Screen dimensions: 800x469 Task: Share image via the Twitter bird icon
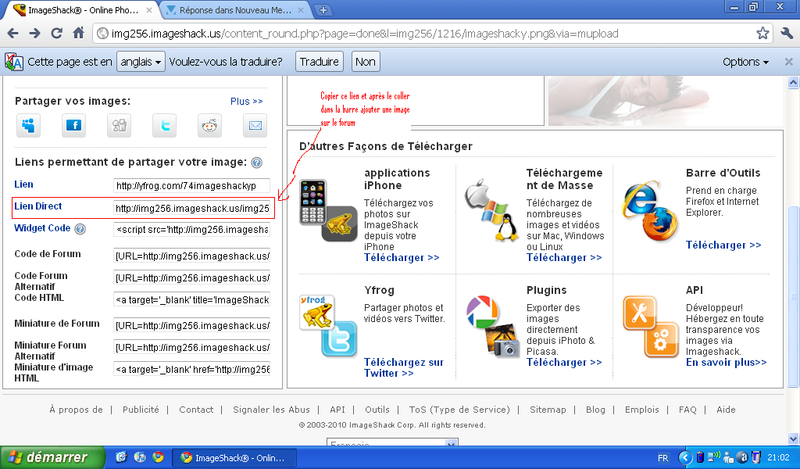pos(164,125)
